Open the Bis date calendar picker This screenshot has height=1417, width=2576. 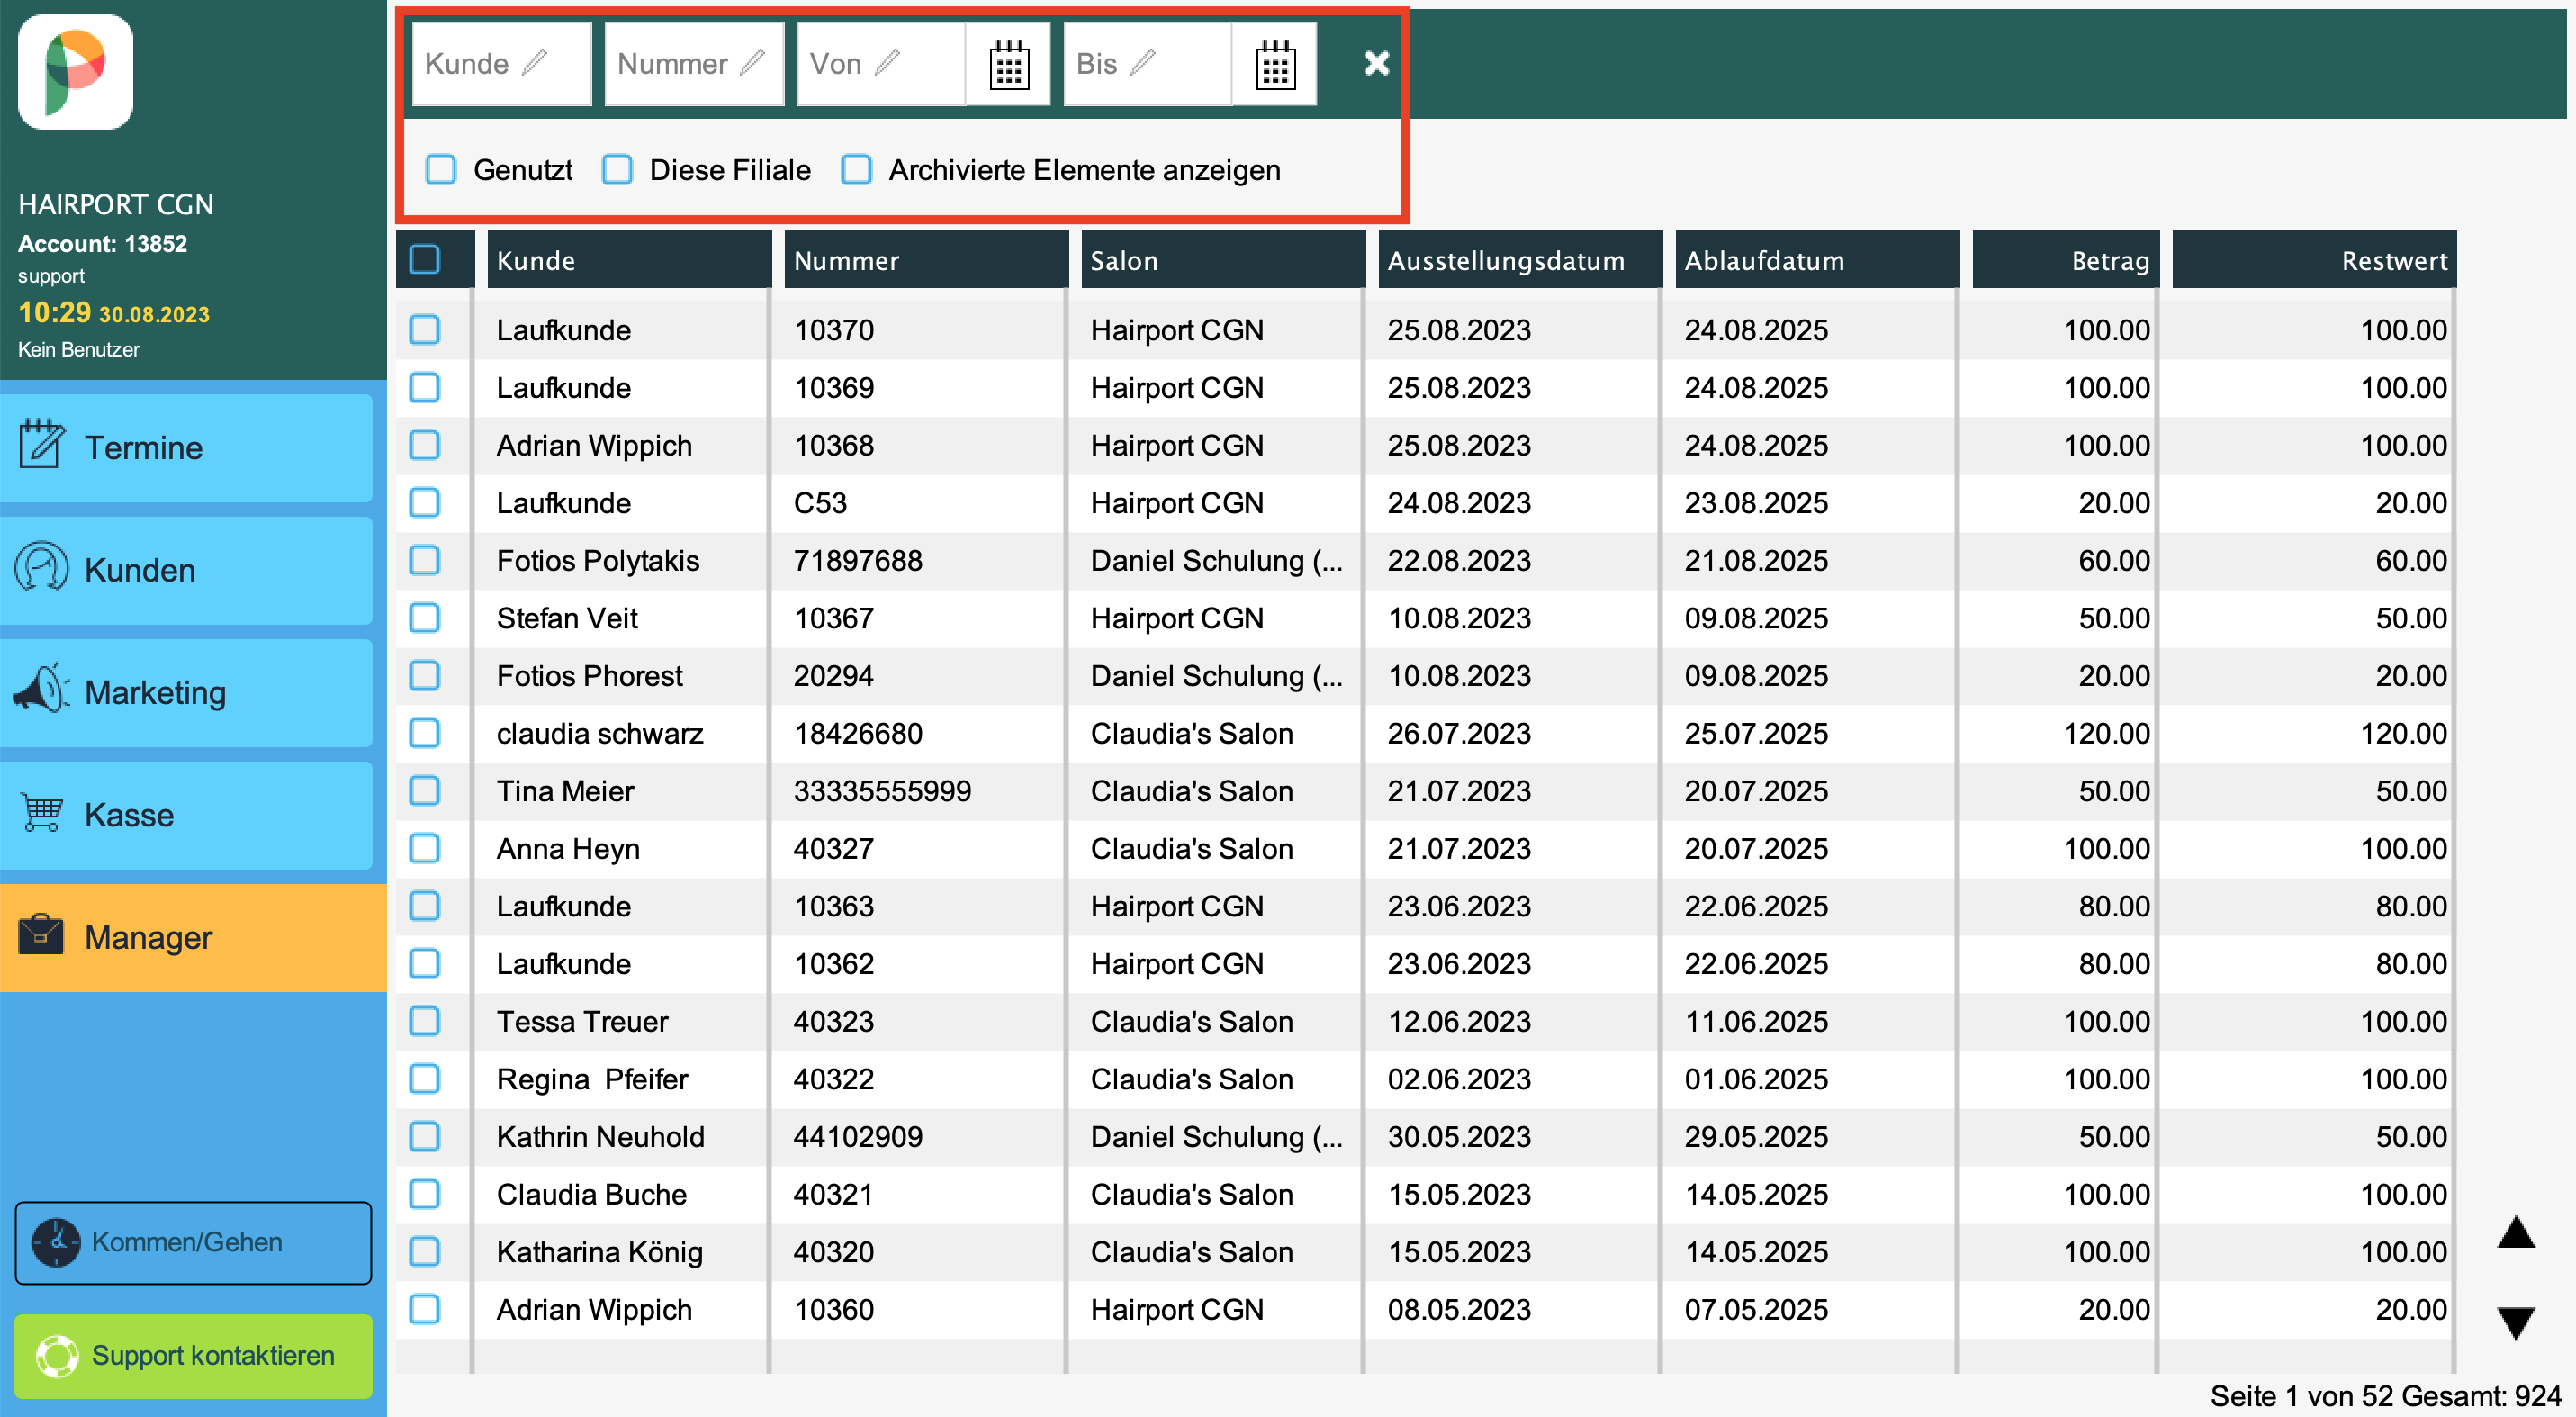tap(1274, 64)
